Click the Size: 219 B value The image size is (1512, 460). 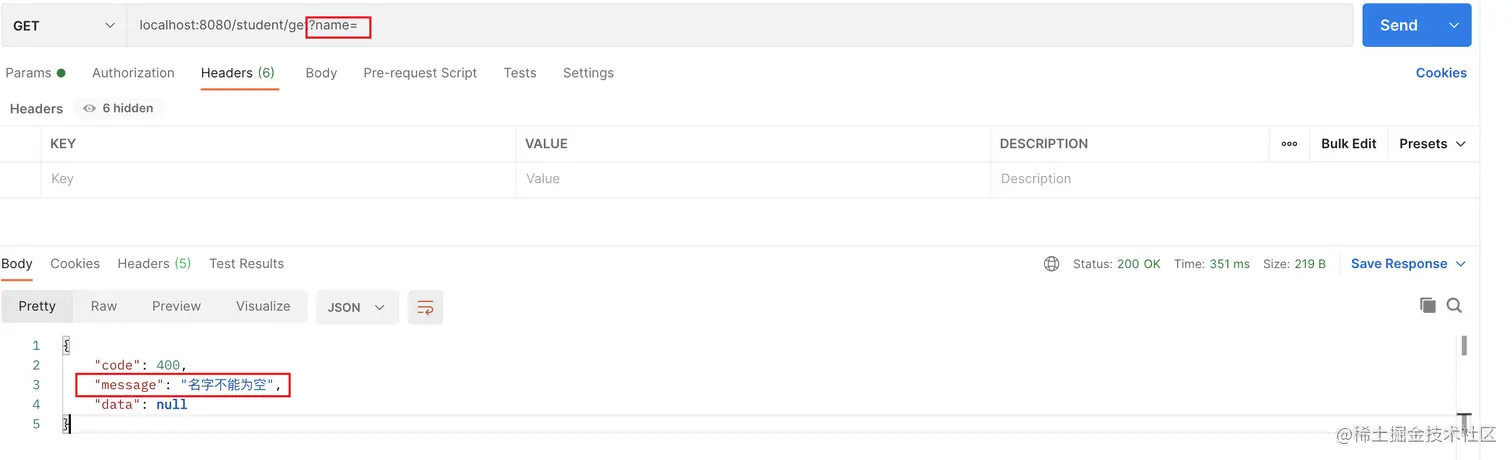click(x=1294, y=264)
